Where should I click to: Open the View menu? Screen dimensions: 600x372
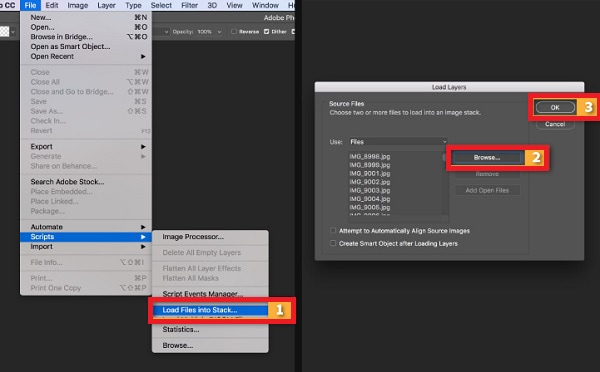tap(234, 5)
